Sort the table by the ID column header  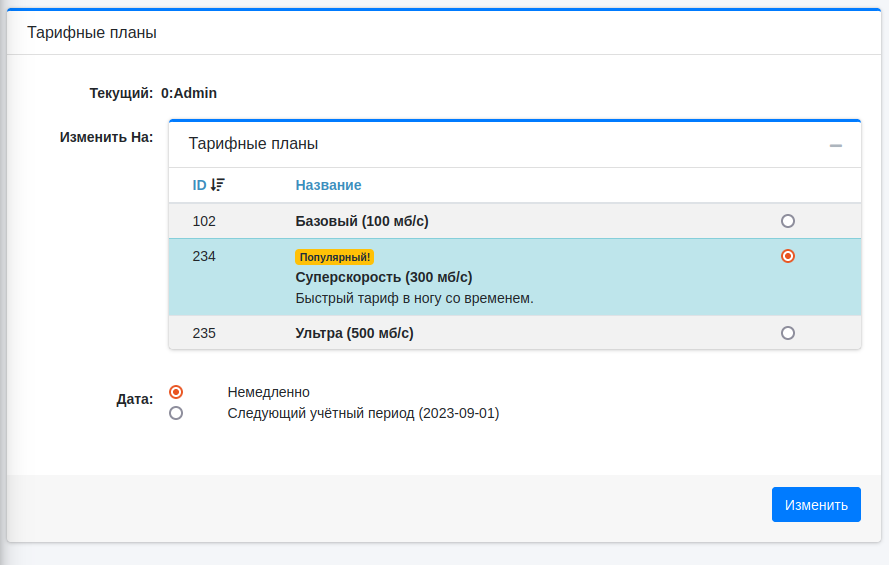pos(199,185)
